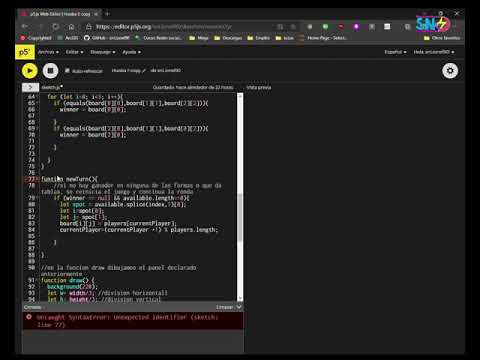Run the sketch with the yellow play button
Image resolution: width=480 pixels, height=360 pixels.
point(30,71)
